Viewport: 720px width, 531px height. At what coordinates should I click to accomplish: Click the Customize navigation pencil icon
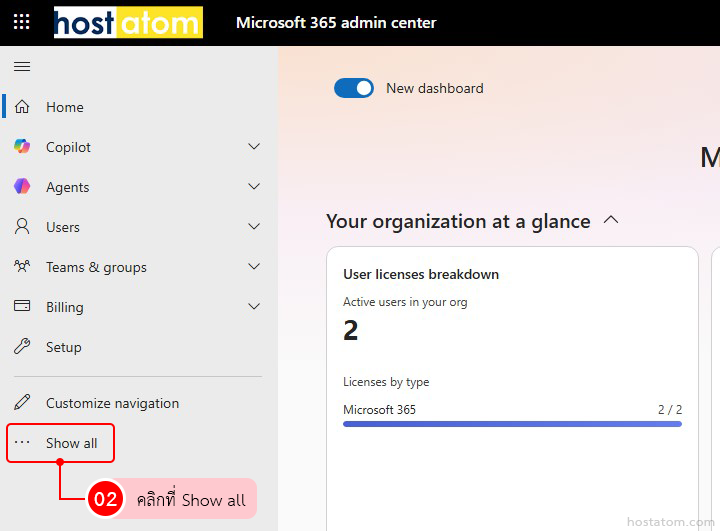tap(22, 402)
